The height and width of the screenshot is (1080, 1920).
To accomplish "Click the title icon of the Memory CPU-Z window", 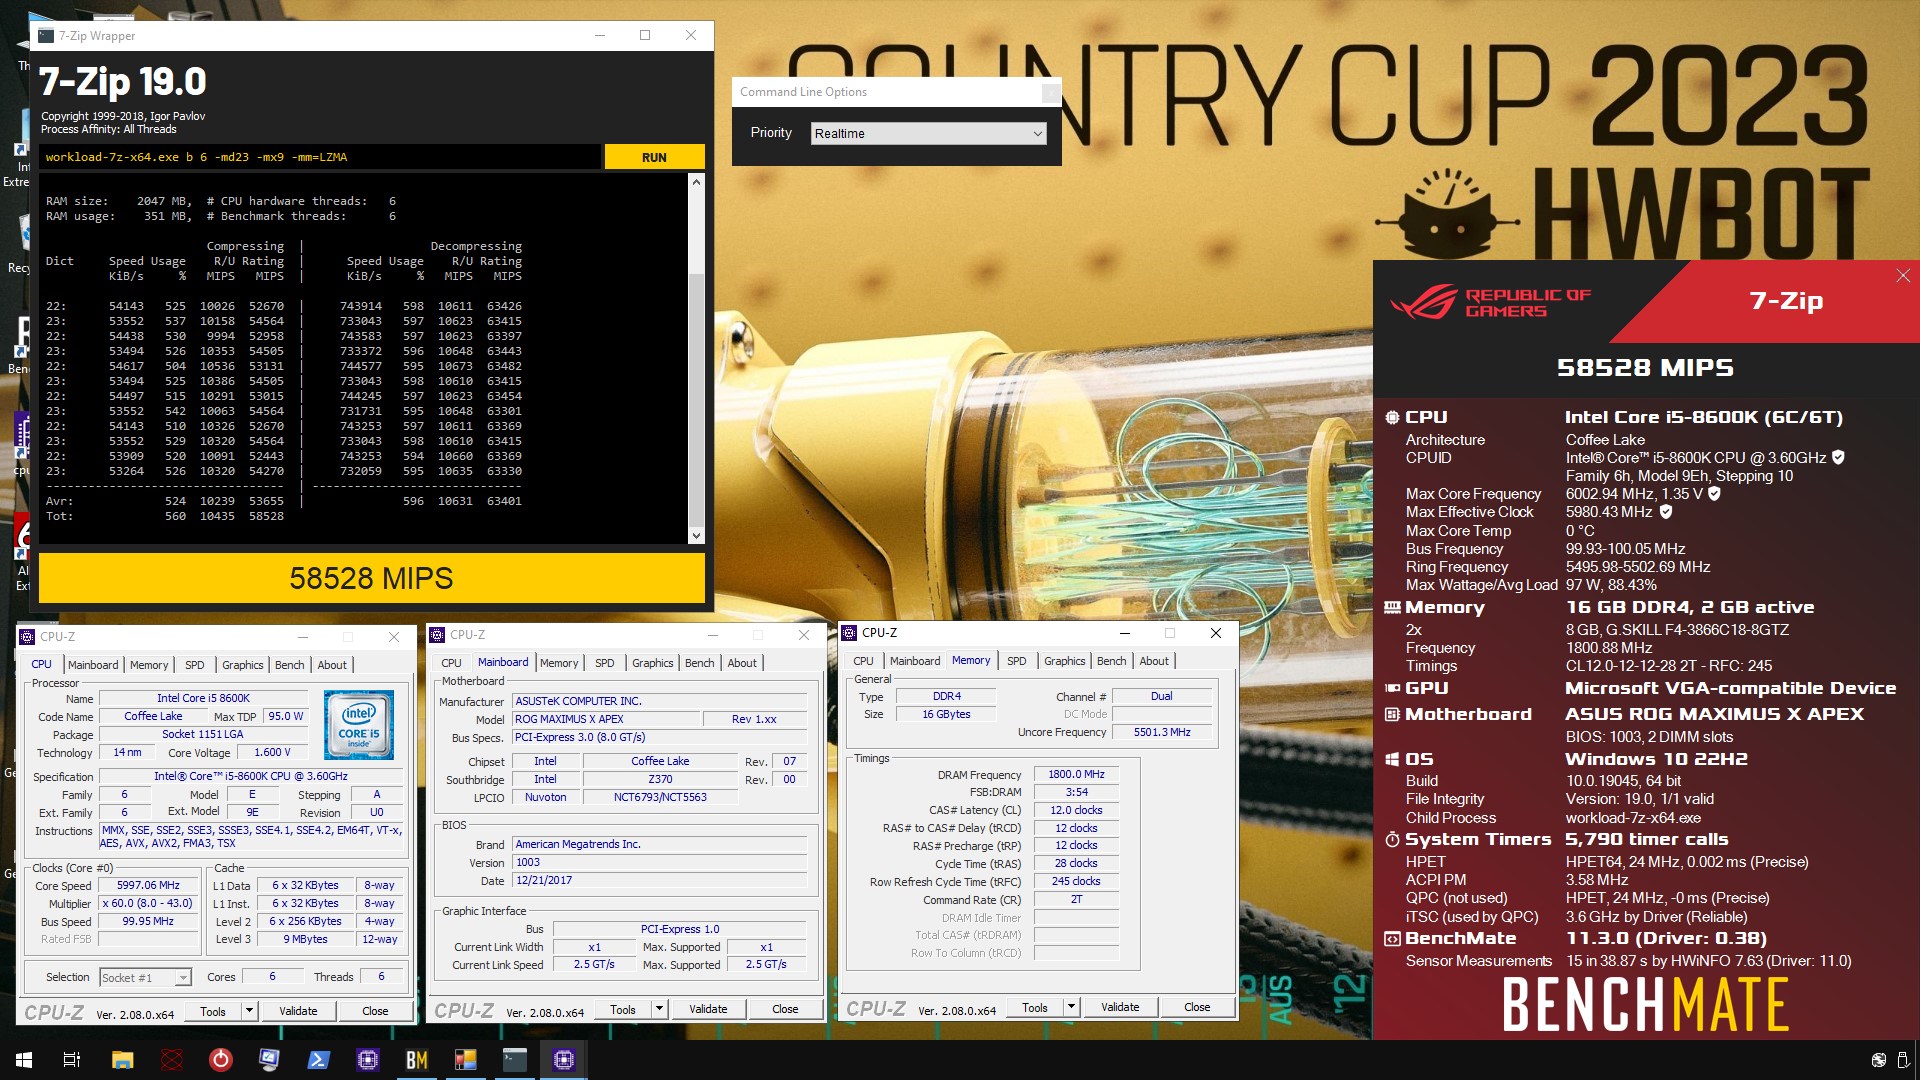I will click(849, 633).
